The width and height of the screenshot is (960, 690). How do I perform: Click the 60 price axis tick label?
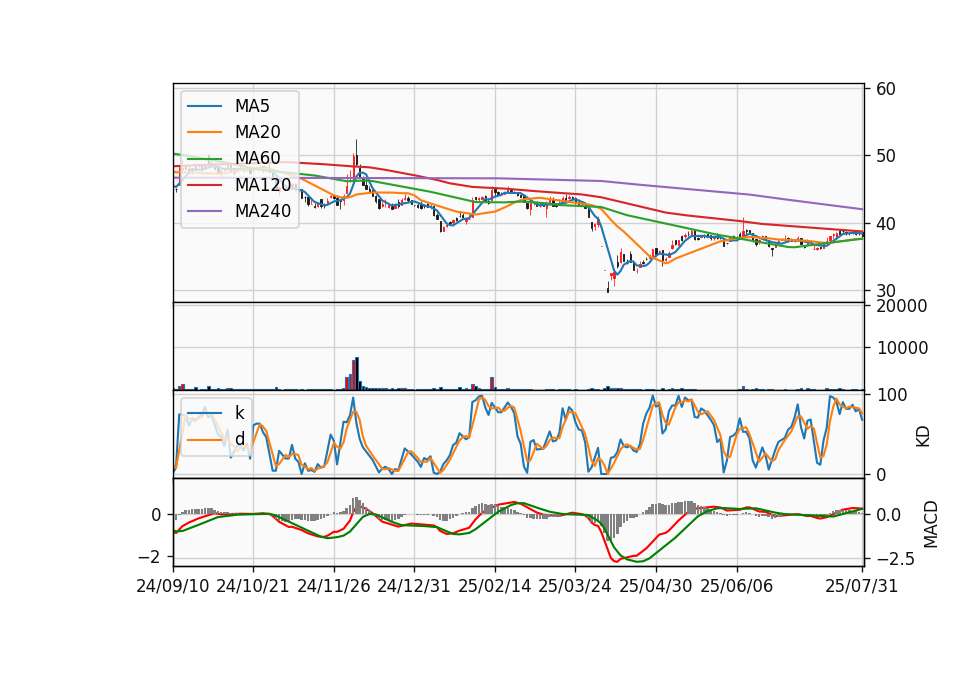[886, 89]
